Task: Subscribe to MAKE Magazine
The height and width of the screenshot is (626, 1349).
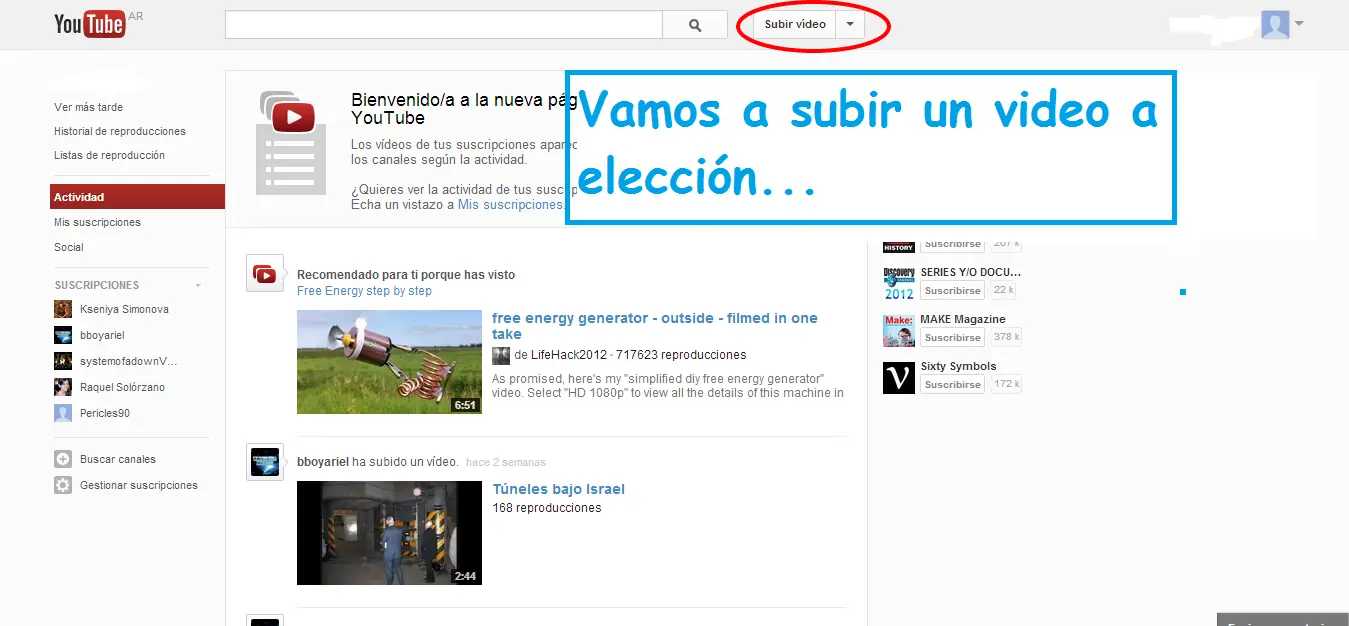Action: coord(953,338)
